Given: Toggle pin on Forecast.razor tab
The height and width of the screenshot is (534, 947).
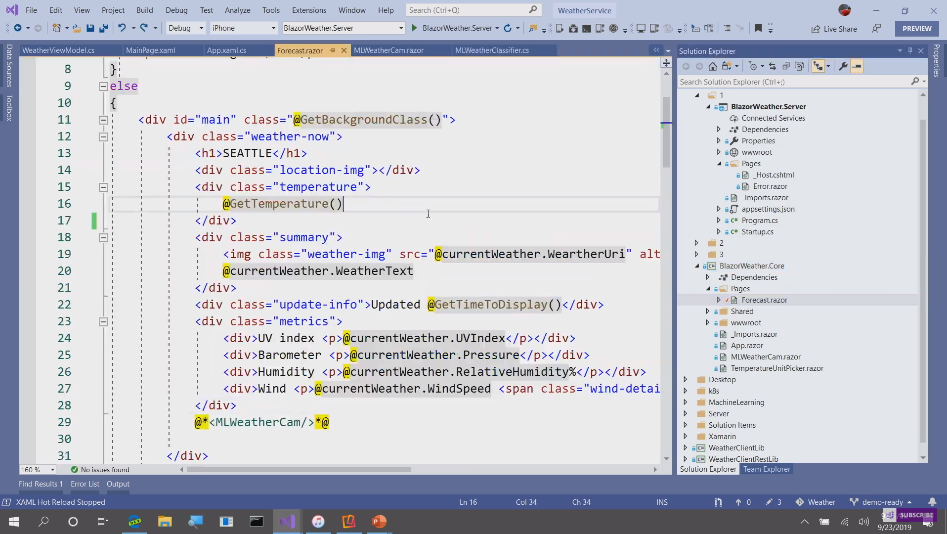Looking at the screenshot, I should click(x=333, y=50).
